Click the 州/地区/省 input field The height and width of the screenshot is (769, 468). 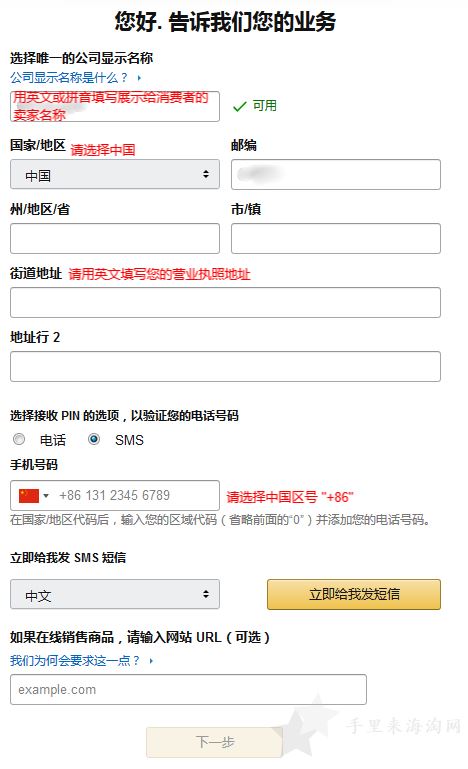point(115,238)
